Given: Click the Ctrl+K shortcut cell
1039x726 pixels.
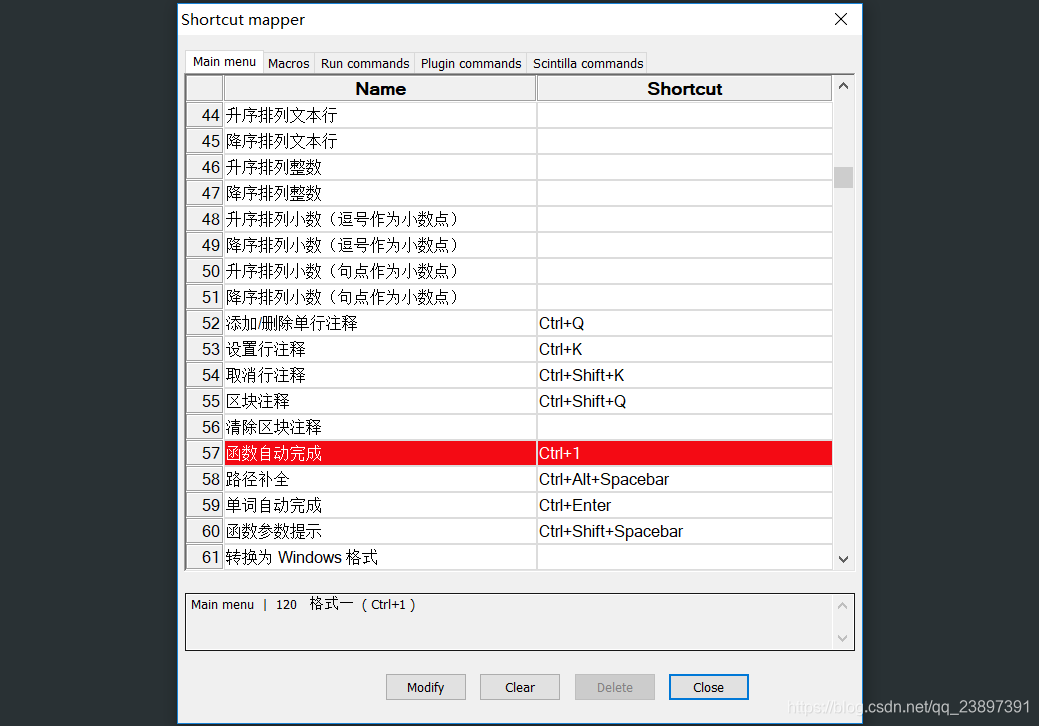Looking at the screenshot, I should pos(684,349).
